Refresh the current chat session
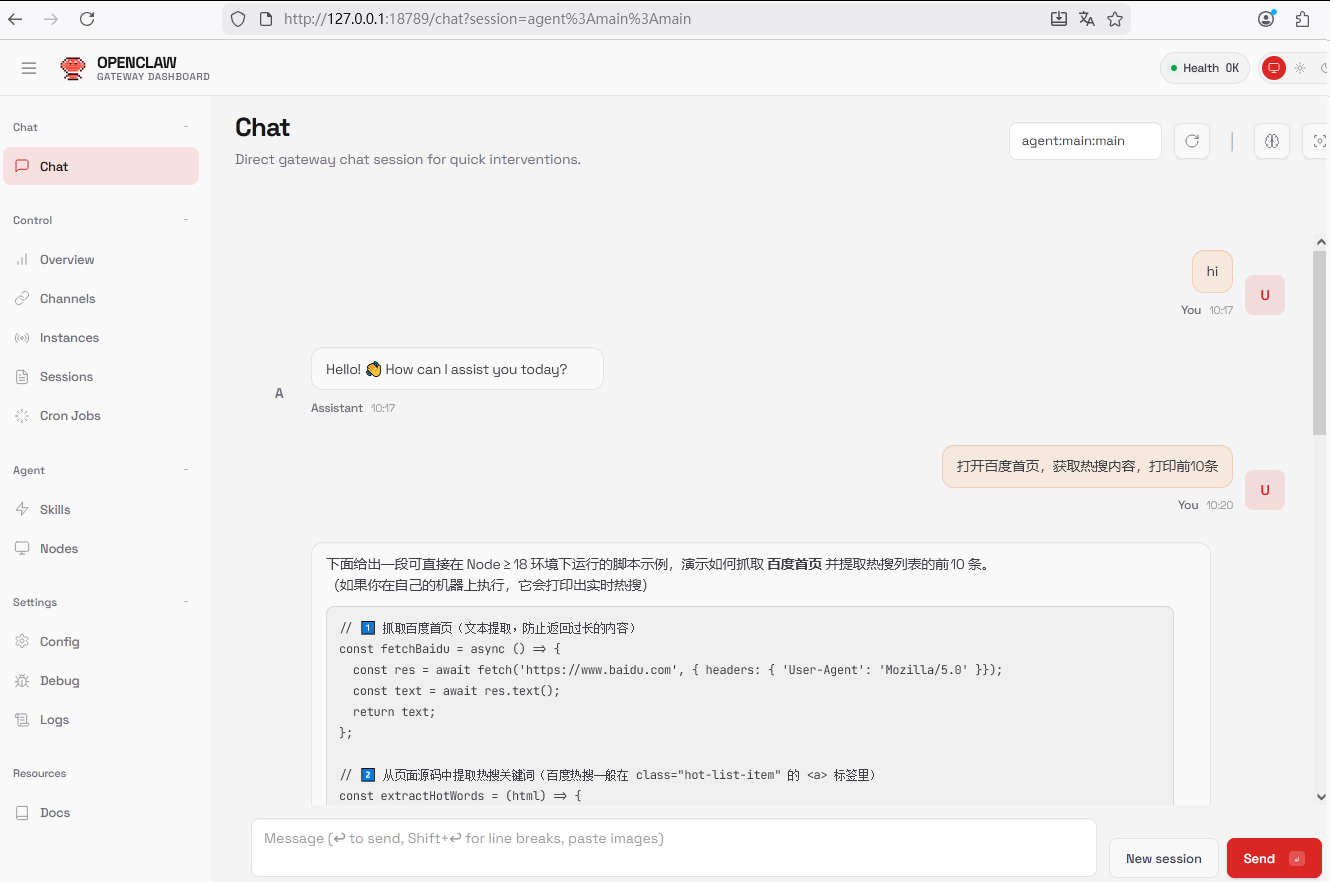The height and width of the screenshot is (882, 1330). pos(1191,140)
